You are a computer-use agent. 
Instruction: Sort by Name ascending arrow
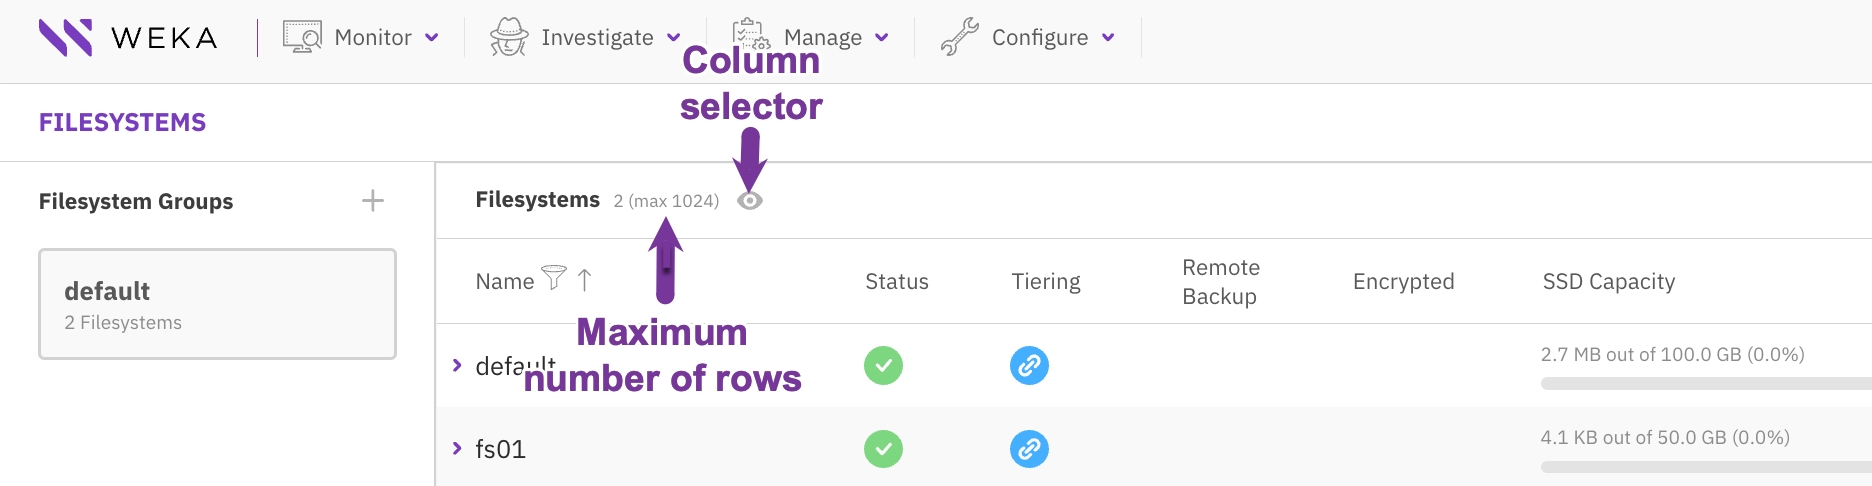coord(585,280)
